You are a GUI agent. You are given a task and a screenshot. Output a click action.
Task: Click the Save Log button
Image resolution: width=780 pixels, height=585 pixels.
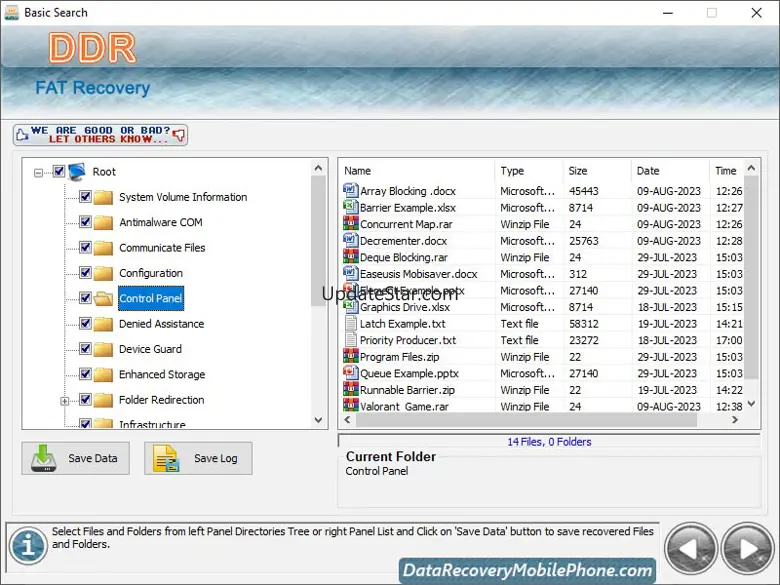coord(198,458)
